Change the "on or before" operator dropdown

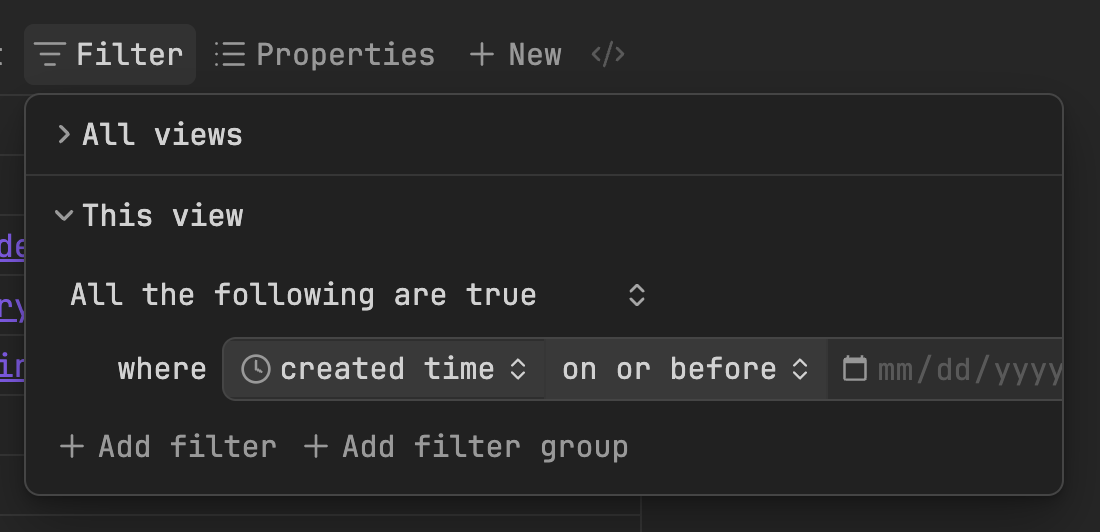[685, 369]
